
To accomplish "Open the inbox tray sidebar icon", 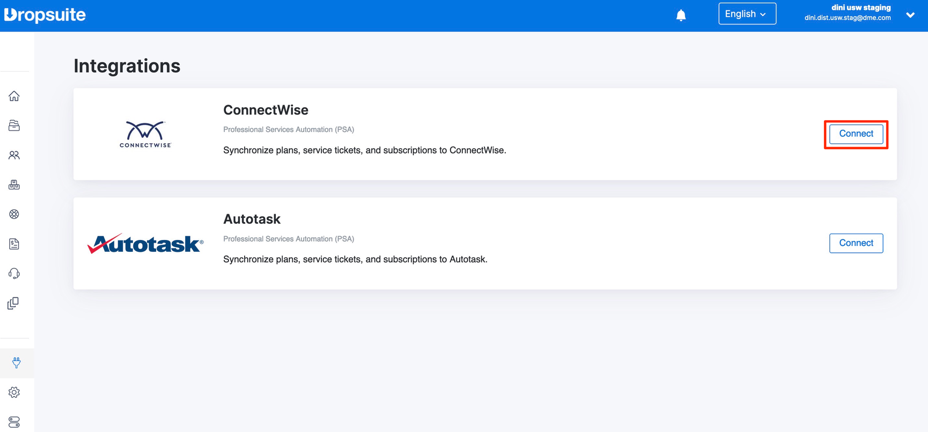I will (14, 126).
